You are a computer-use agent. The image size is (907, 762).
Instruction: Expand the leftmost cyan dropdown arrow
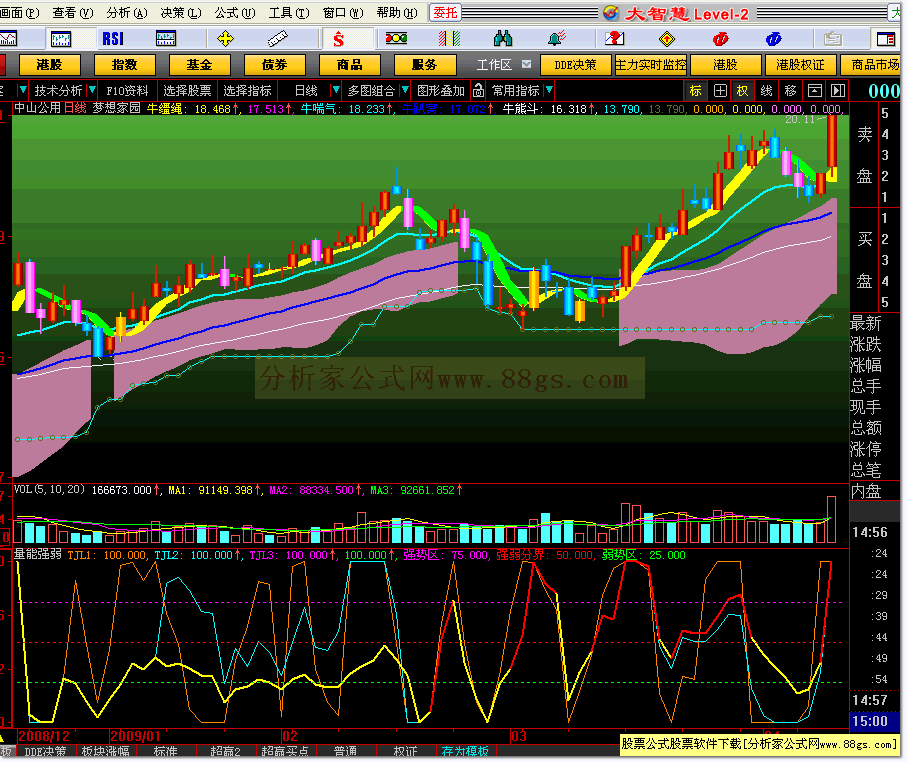(23, 90)
